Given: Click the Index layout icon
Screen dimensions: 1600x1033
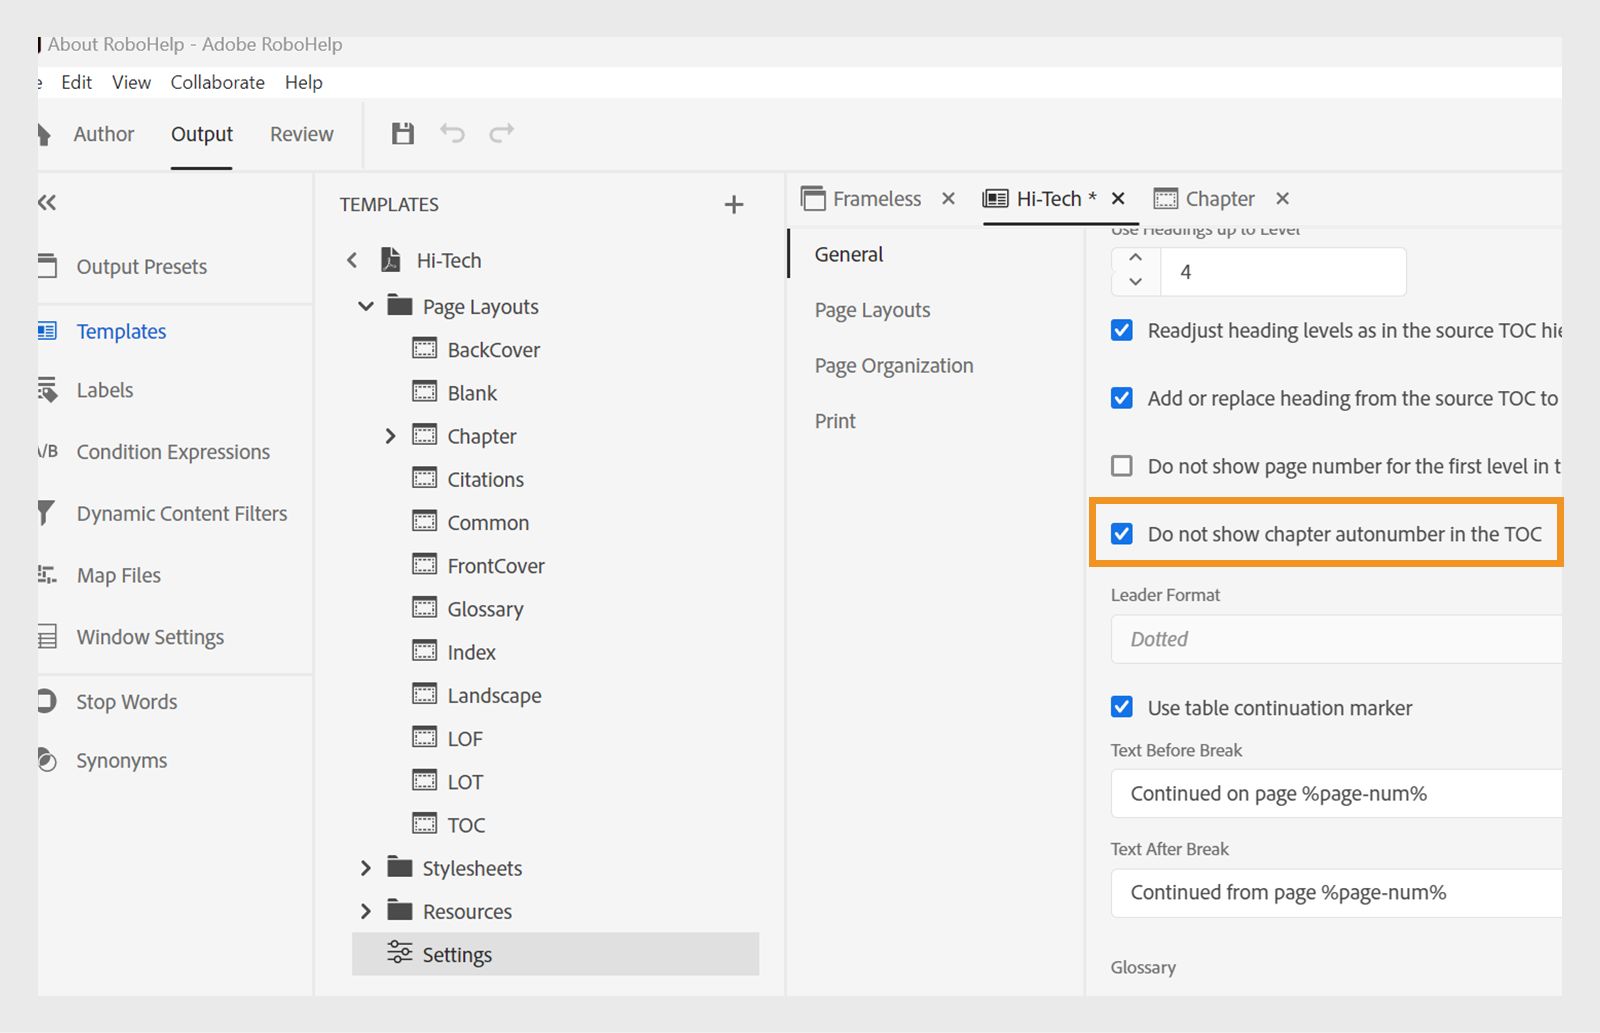Looking at the screenshot, I should 425,651.
